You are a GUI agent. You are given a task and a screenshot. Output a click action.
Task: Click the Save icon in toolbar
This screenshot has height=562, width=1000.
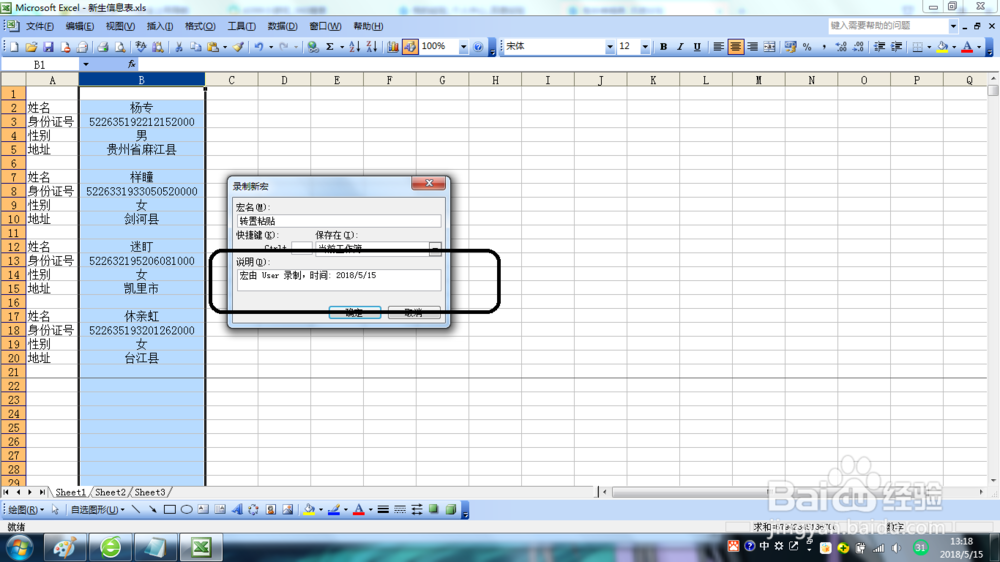pyautogui.click(x=48, y=47)
